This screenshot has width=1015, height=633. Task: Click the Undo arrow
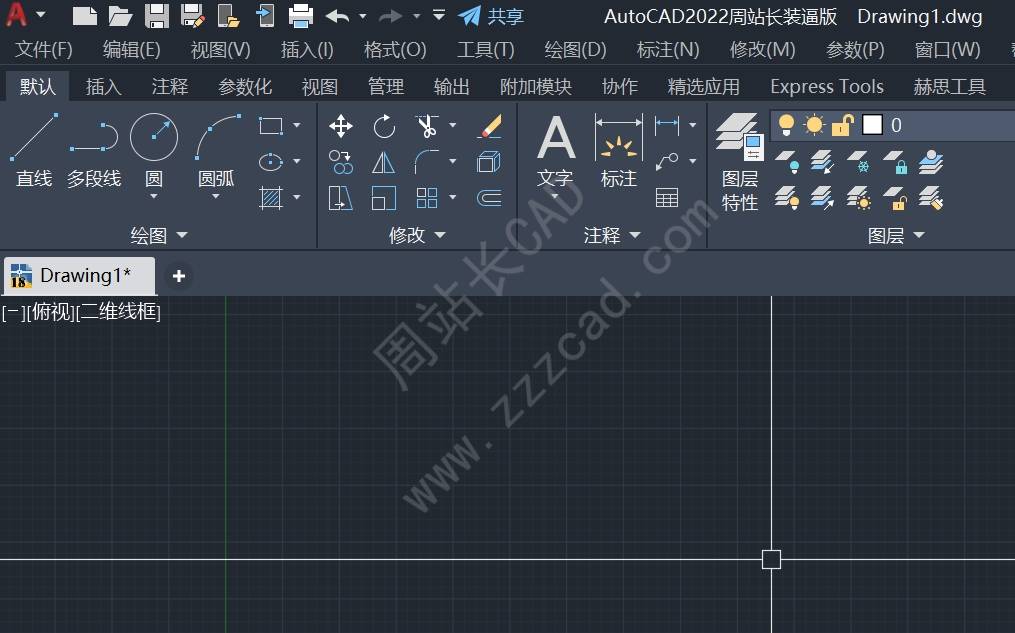point(337,16)
